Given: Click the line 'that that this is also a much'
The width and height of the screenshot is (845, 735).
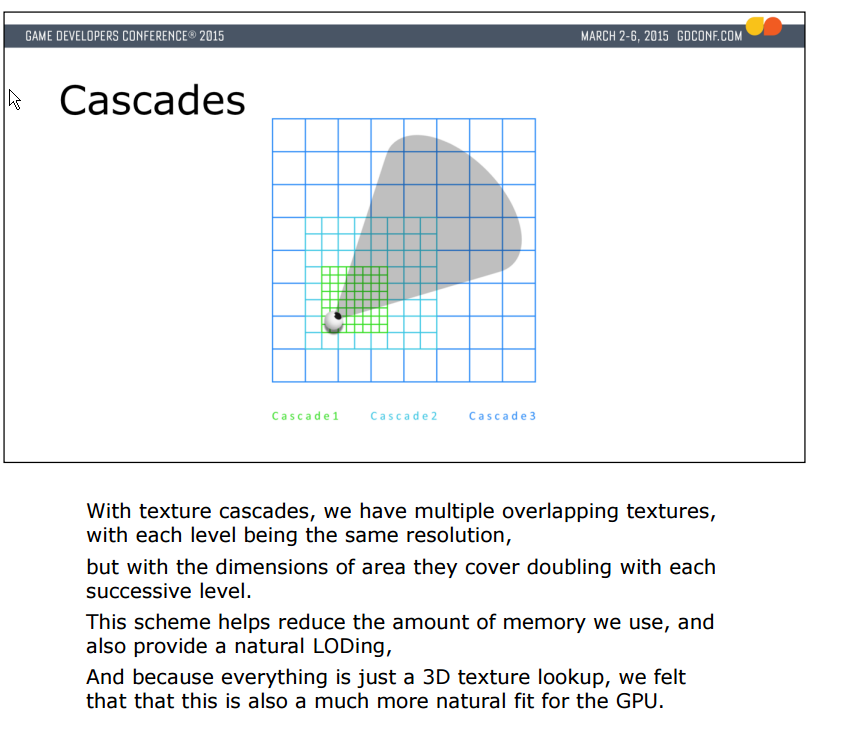Looking at the screenshot, I should pyautogui.click(x=375, y=701).
